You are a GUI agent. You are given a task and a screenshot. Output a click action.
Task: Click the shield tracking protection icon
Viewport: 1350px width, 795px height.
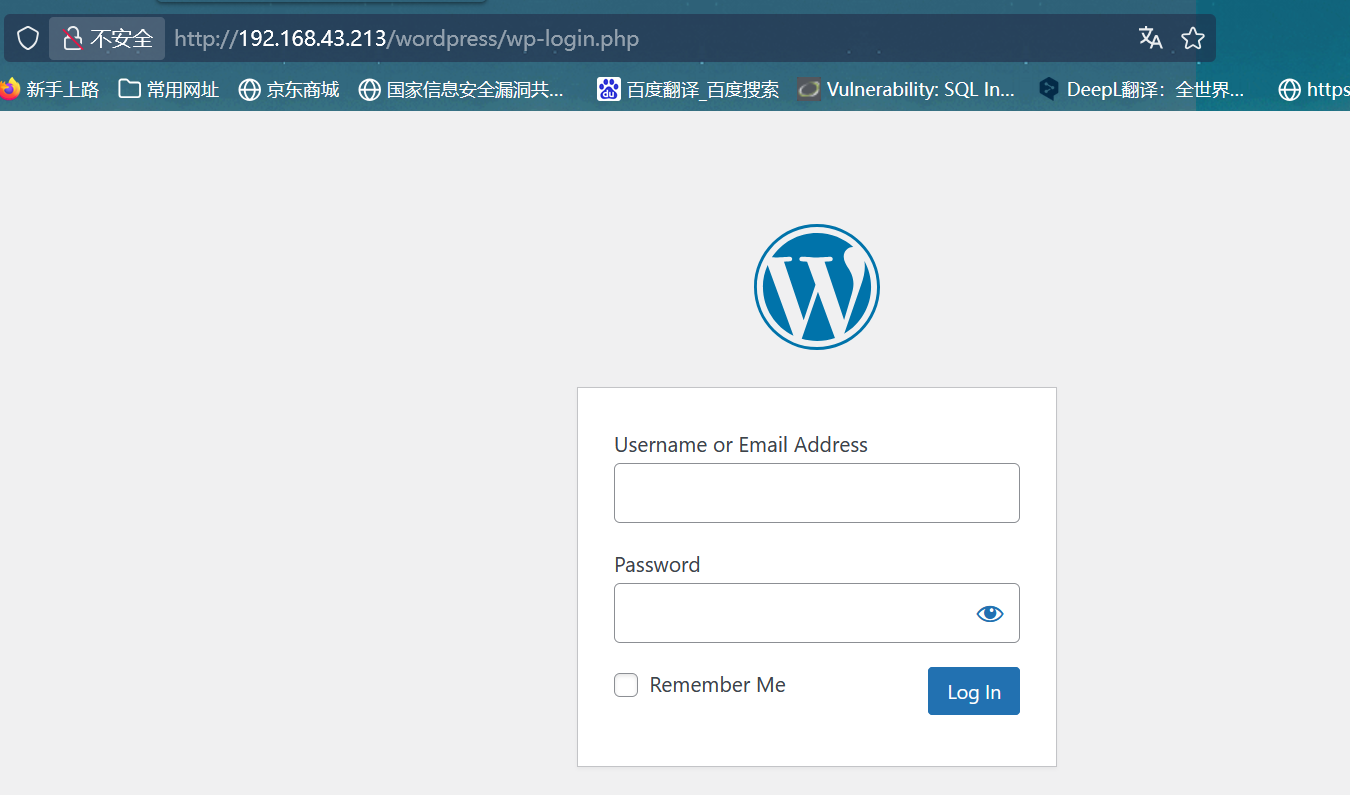tap(28, 39)
